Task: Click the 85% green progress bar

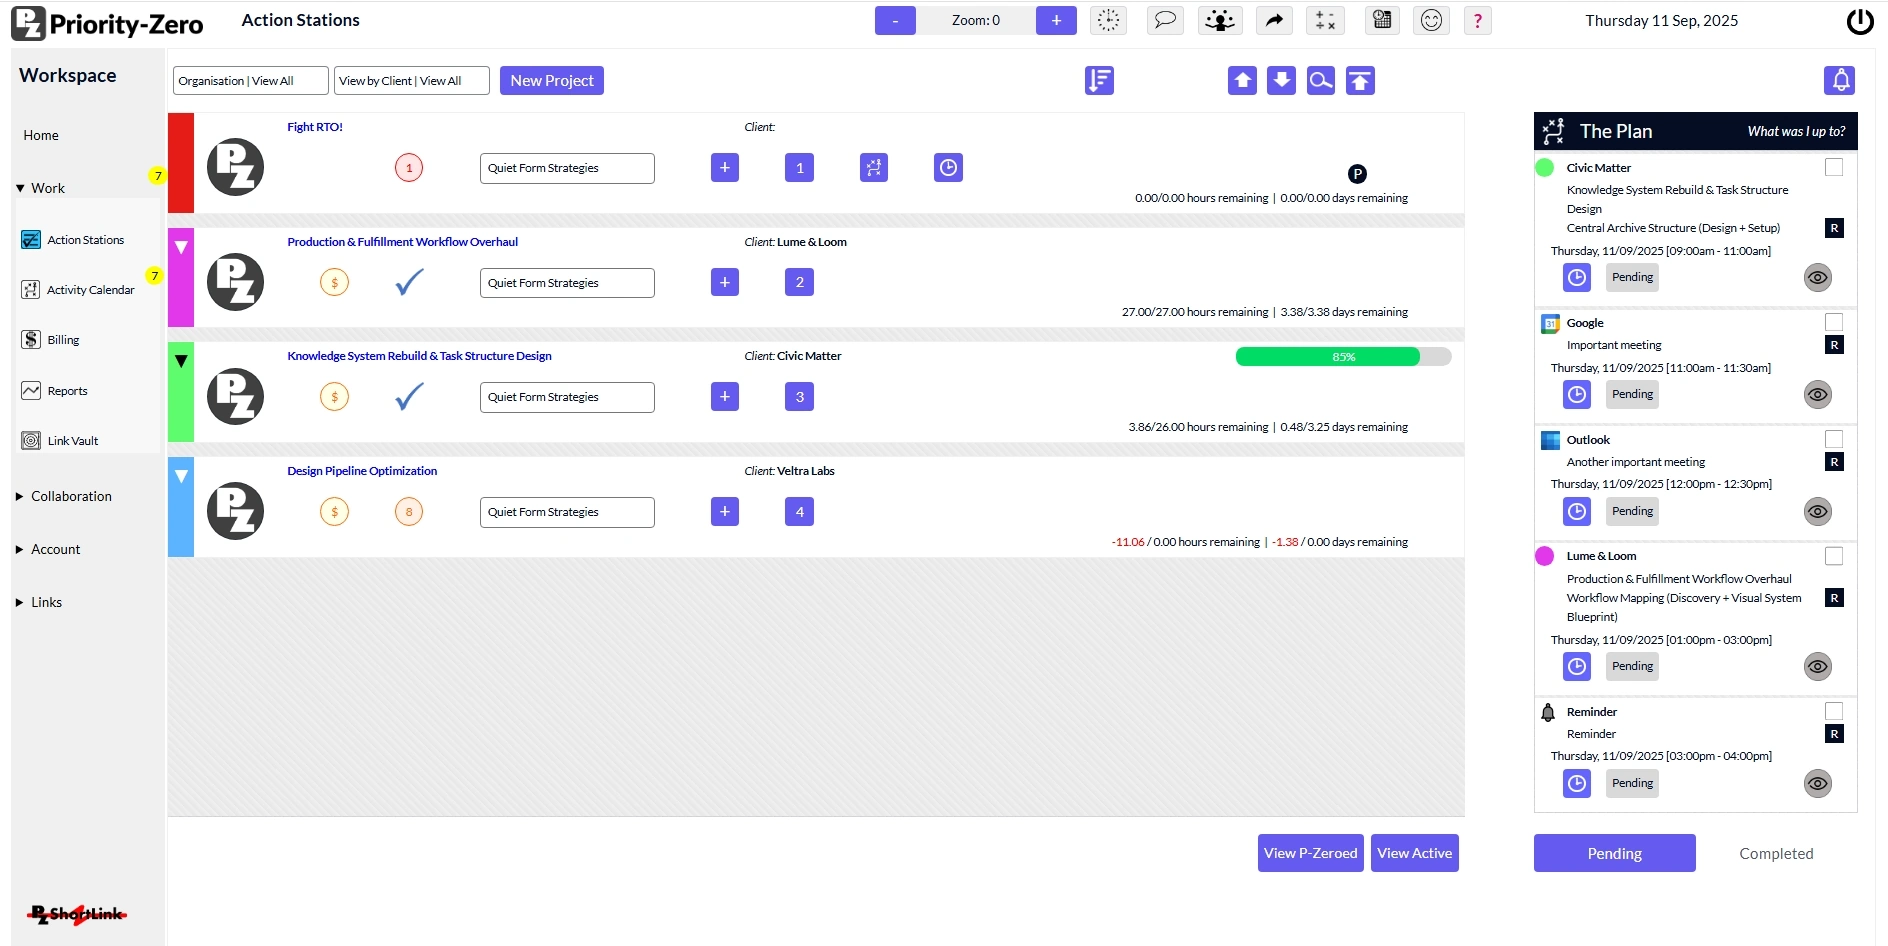Action: [x=1342, y=357]
